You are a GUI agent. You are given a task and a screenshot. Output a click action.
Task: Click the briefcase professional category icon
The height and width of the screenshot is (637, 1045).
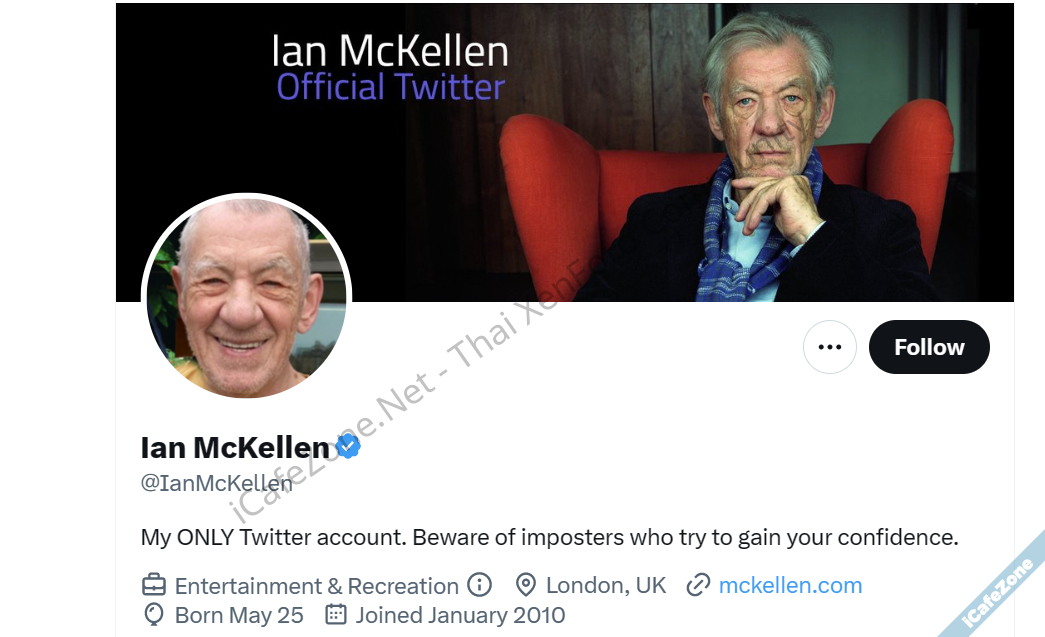pyautogui.click(x=154, y=585)
